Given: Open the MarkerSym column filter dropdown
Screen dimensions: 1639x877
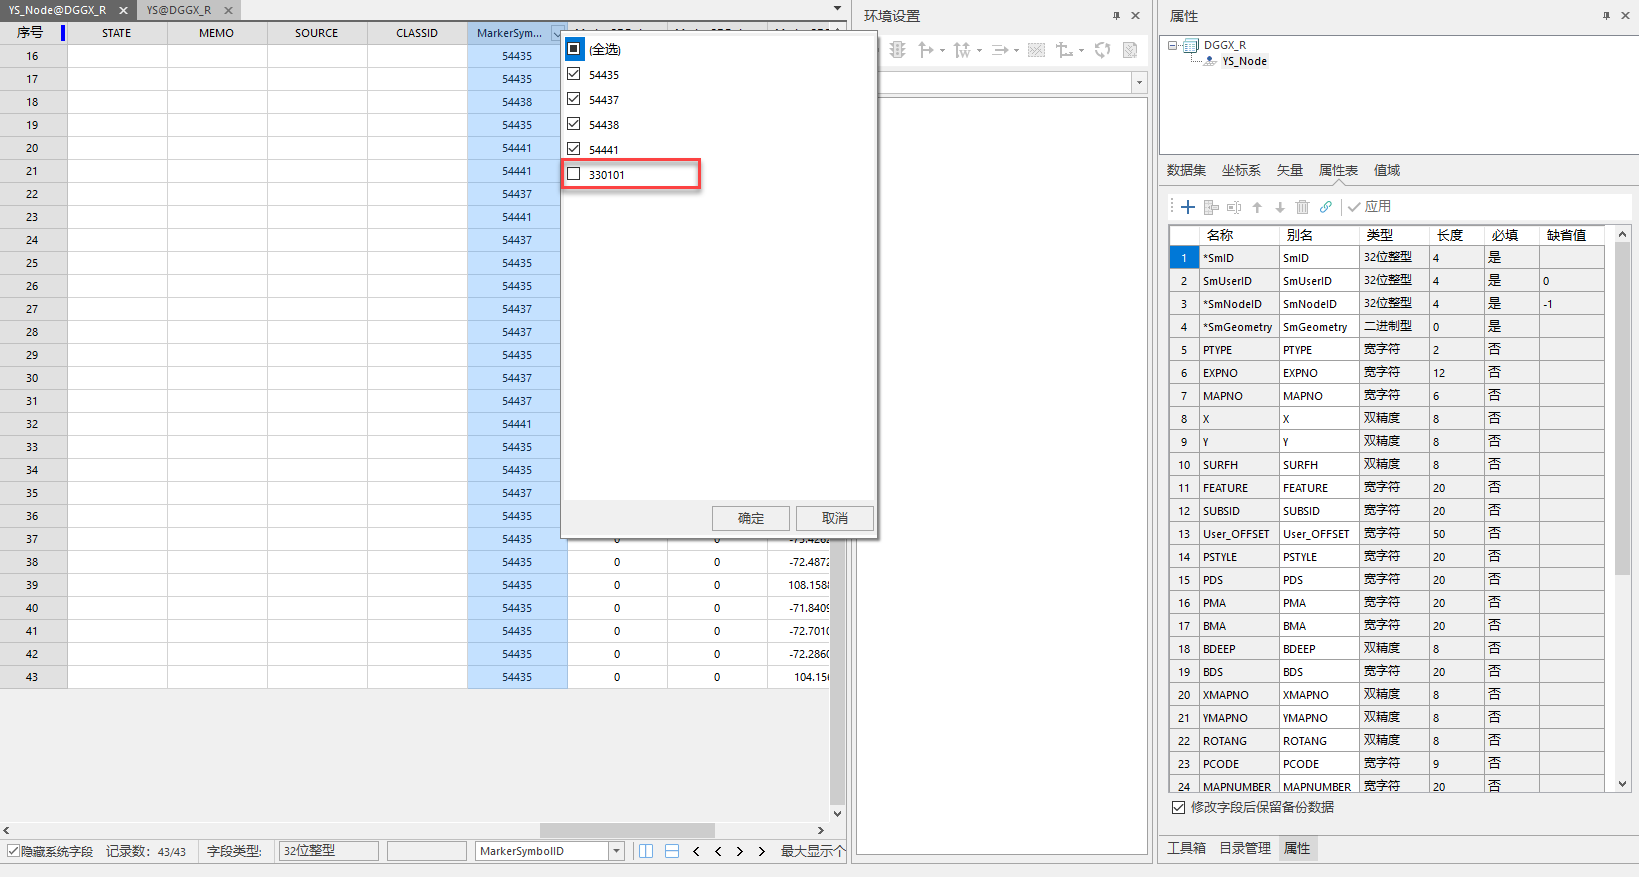Looking at the screenshot, I should click(557, 34).
